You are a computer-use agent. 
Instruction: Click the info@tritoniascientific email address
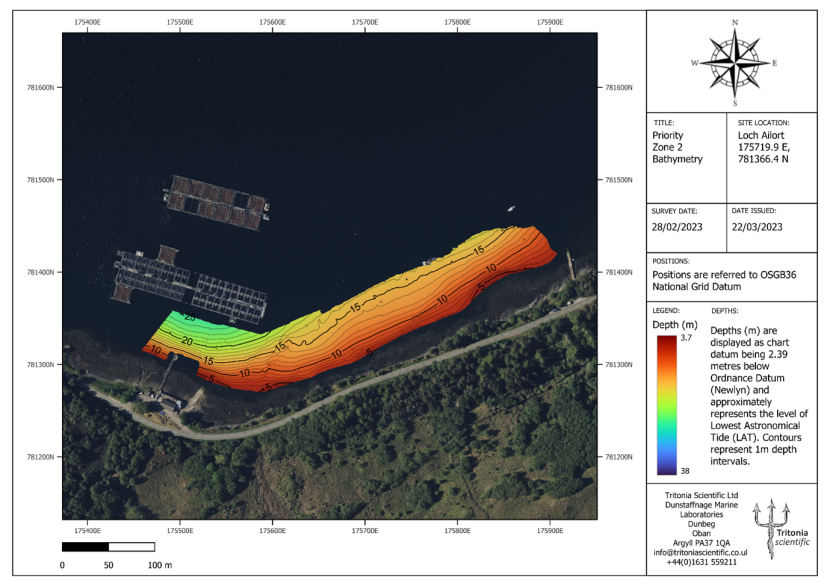click(700, 553)
